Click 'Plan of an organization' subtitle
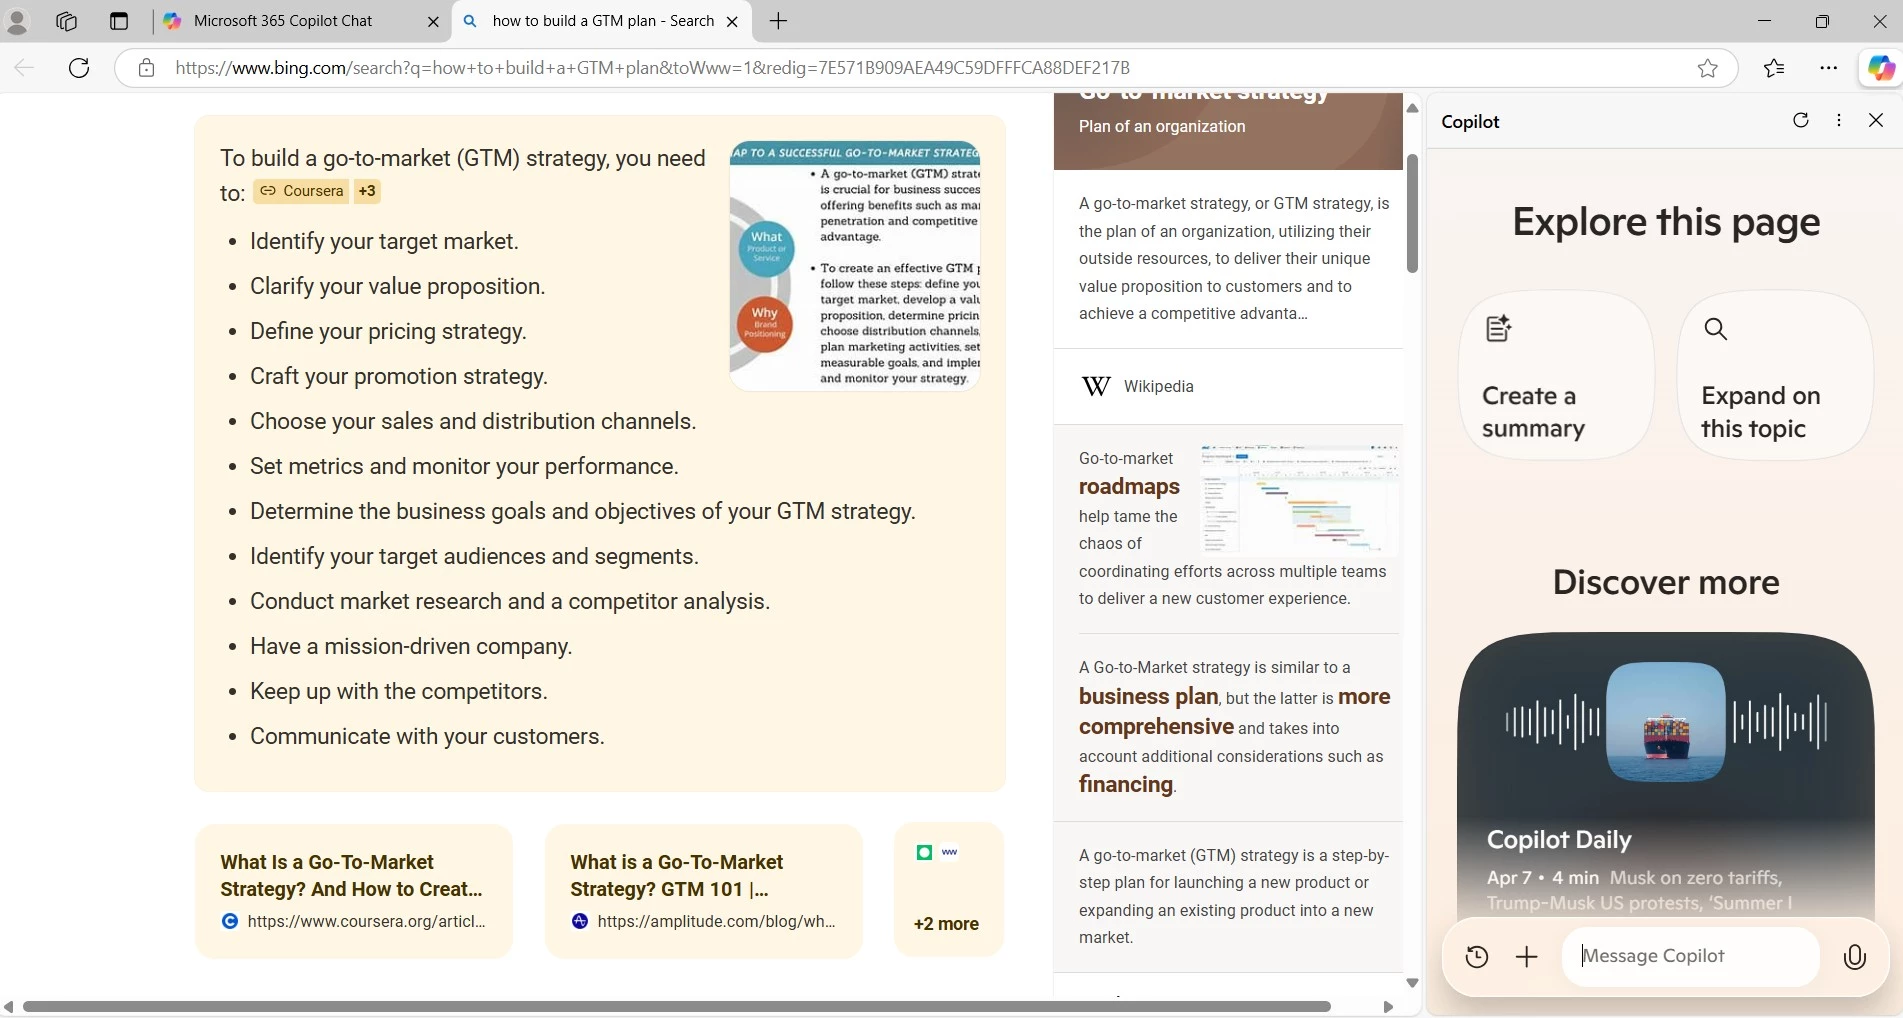 point(1162,127)
